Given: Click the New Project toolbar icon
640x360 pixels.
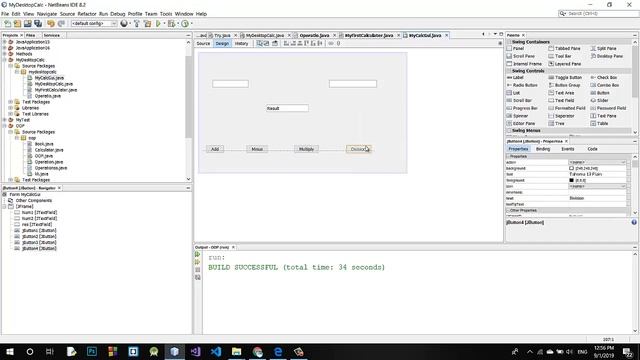Looking at the screenshot, I should [x=17, y=24].
